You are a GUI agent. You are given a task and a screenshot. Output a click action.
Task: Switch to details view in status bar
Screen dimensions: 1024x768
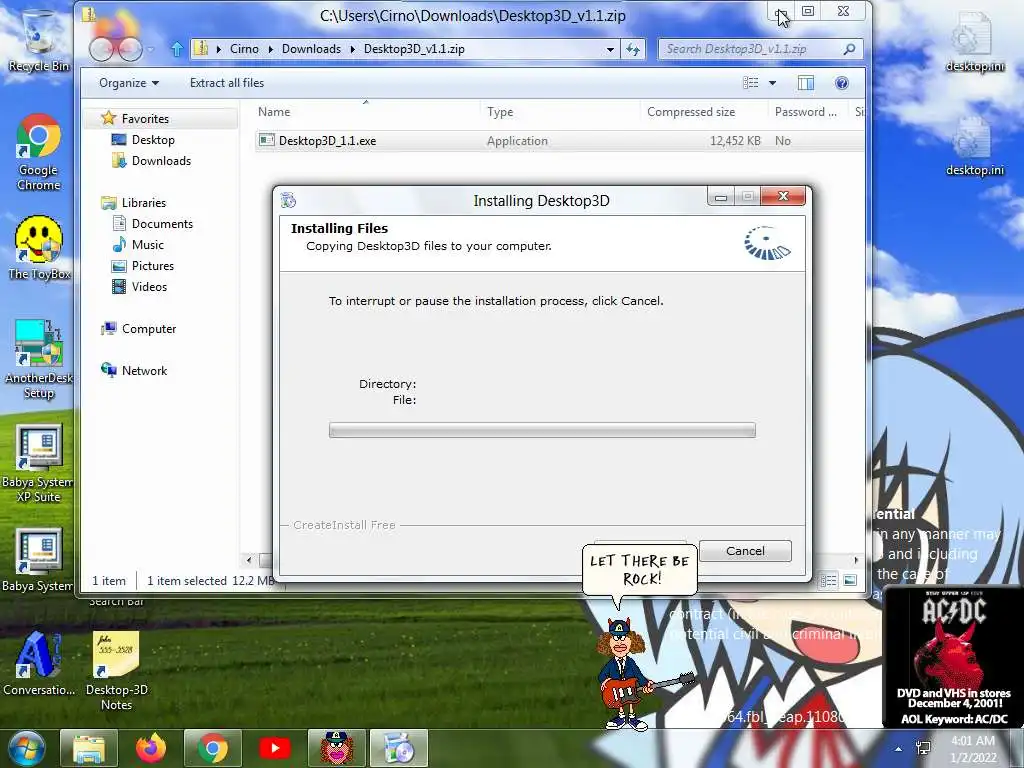point(828,581)
